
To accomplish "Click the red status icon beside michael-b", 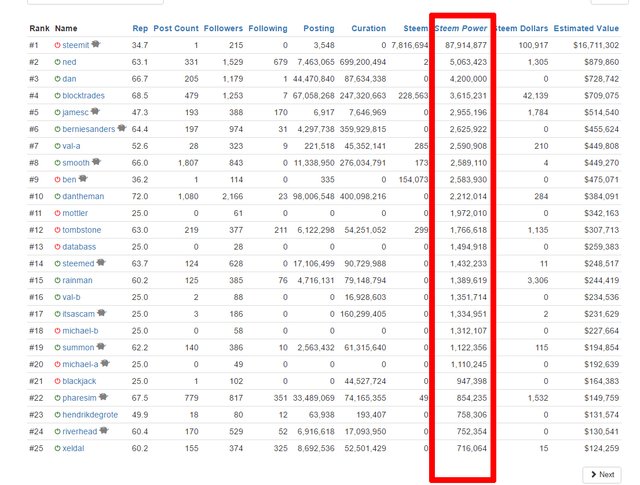I will 58,331.
